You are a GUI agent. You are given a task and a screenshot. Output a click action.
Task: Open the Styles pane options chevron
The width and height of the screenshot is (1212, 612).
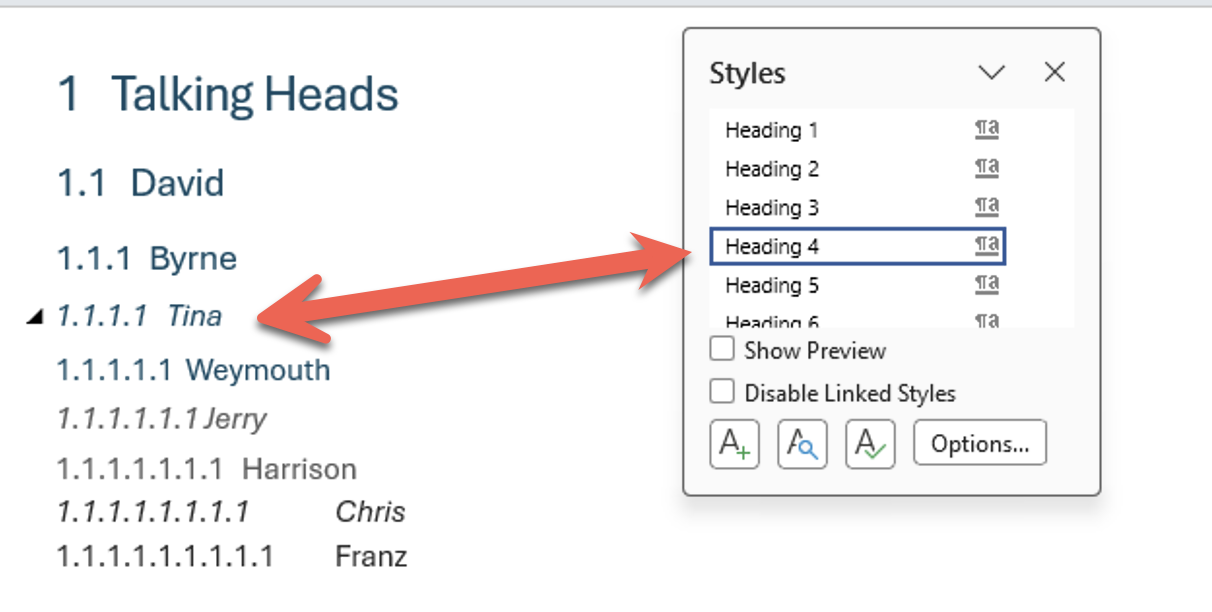point(991,73)
